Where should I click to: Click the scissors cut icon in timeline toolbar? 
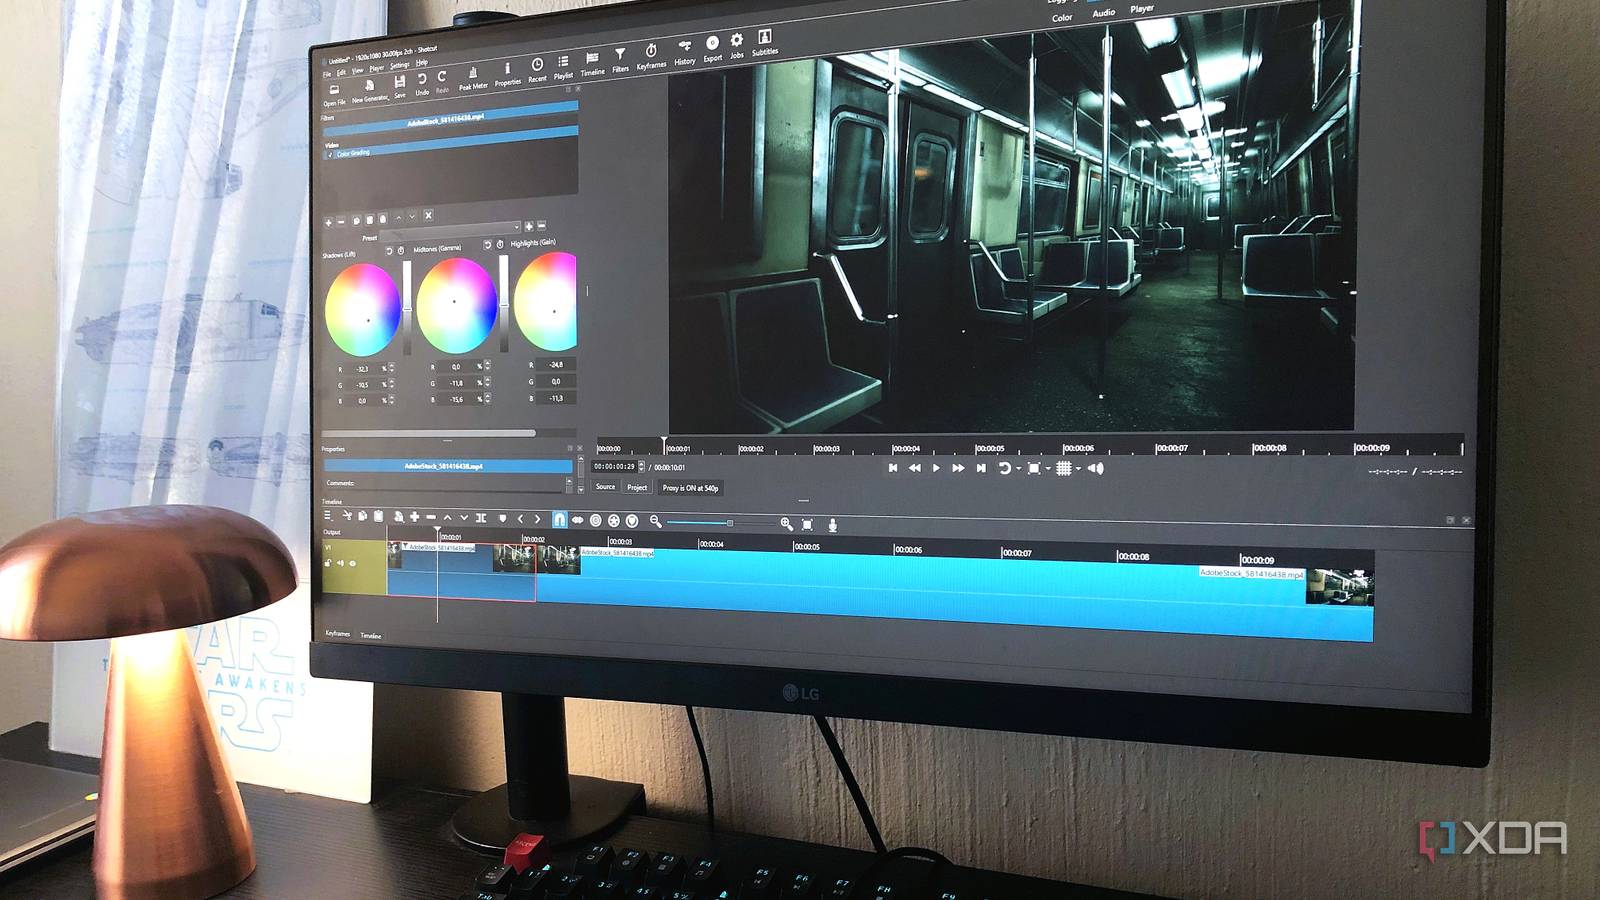point(347,515)
